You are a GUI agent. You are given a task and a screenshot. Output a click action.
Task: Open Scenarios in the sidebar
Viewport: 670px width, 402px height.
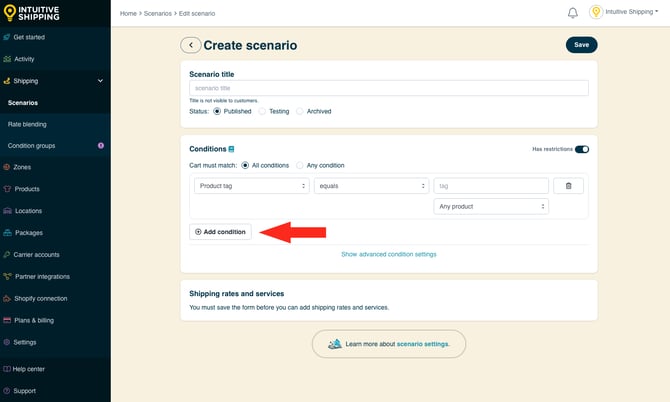[x=23, y=103]
